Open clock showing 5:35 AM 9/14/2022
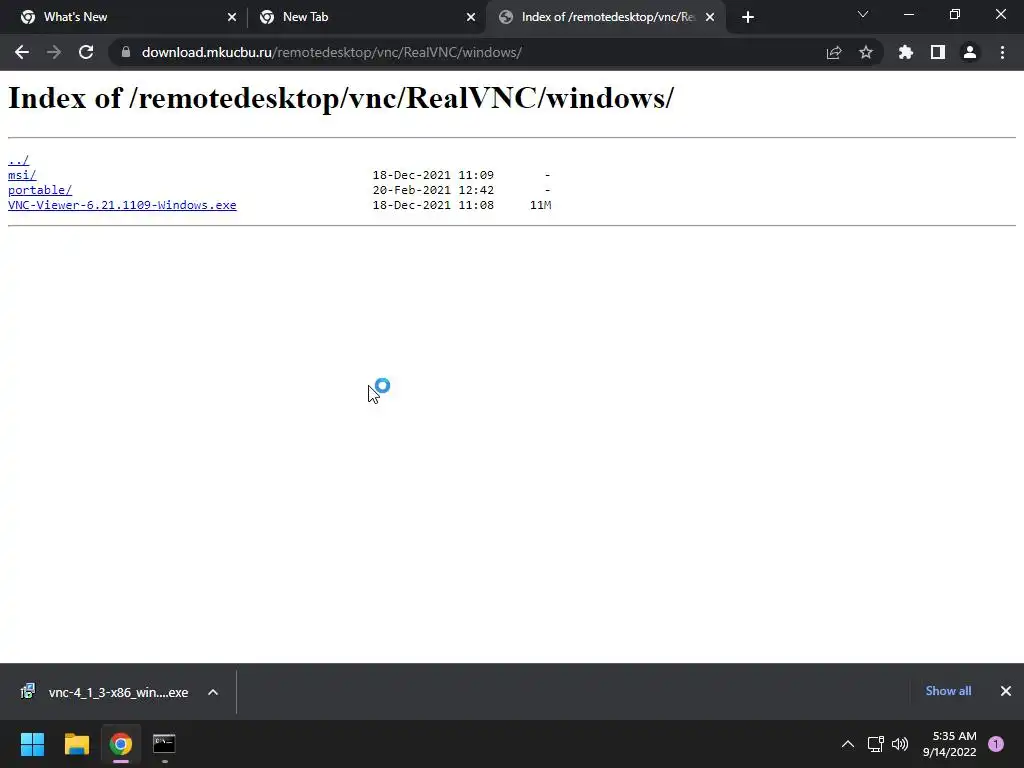1024x768 pixels. (x=950, y=744)
